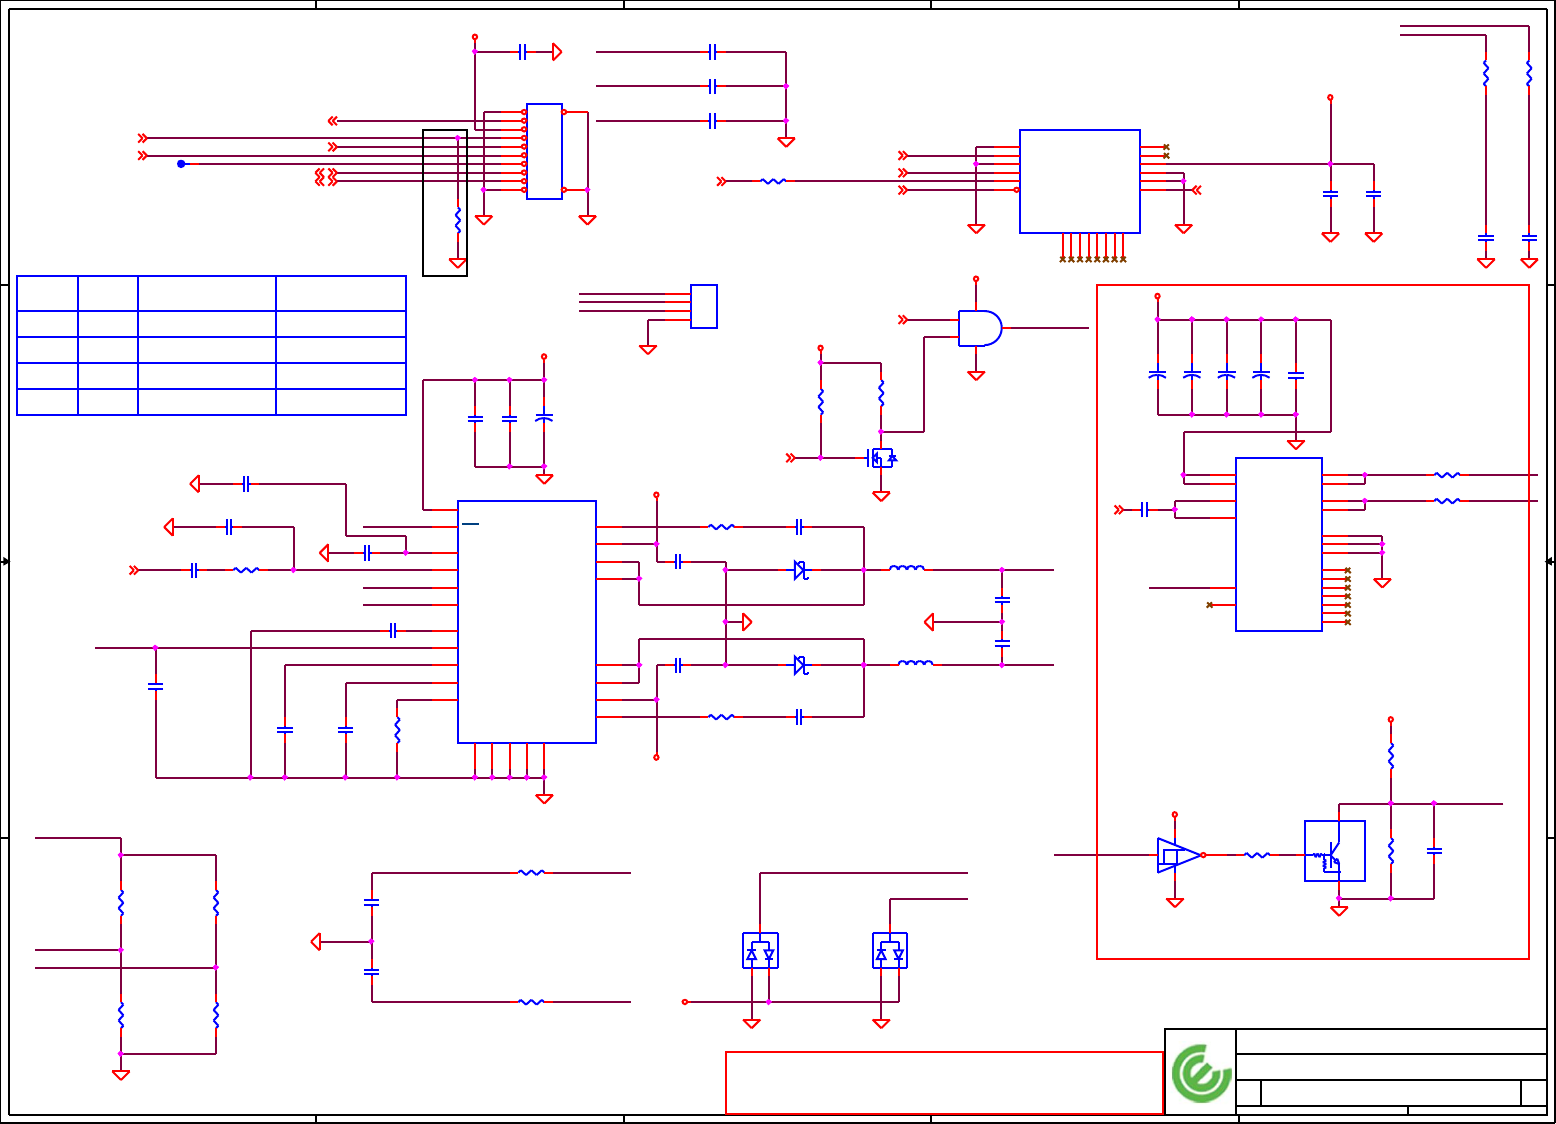Select the capacitor beside the topmost power flag
Image resolution: width=1556 pixels, height=1124 pixels.
pos(522,52)
